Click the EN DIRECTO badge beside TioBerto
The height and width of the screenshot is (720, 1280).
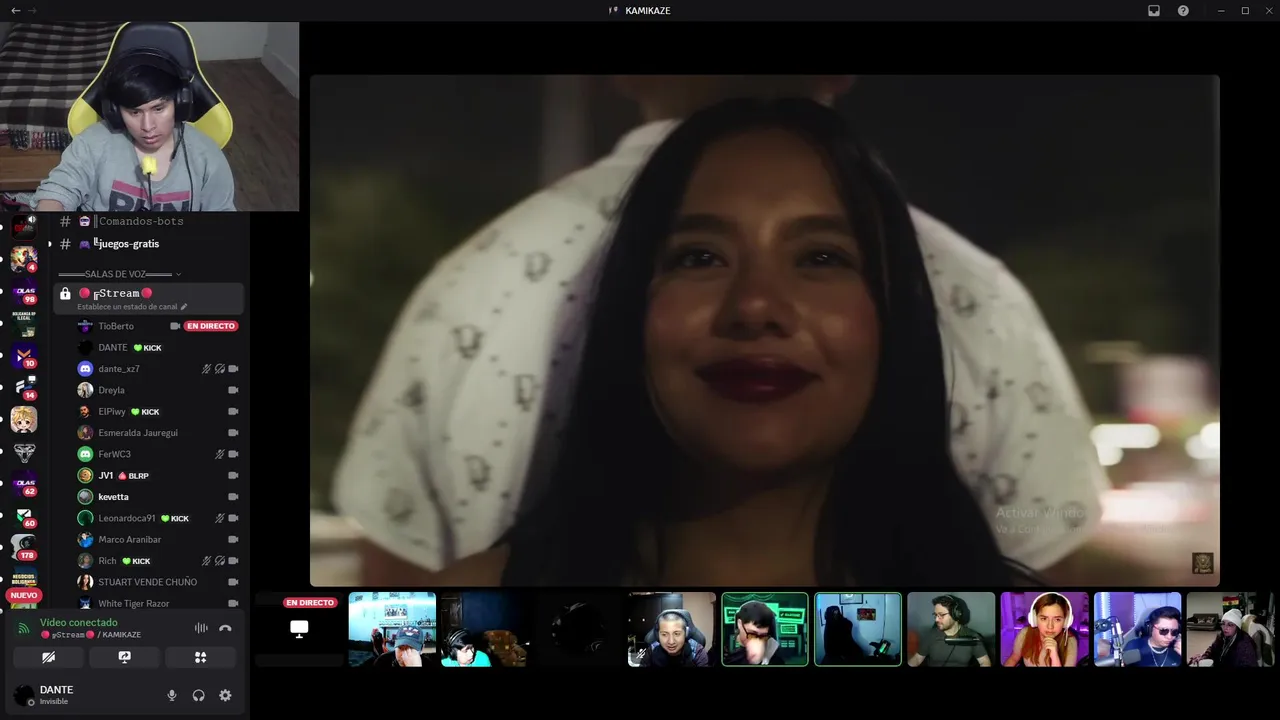[211, 326]
